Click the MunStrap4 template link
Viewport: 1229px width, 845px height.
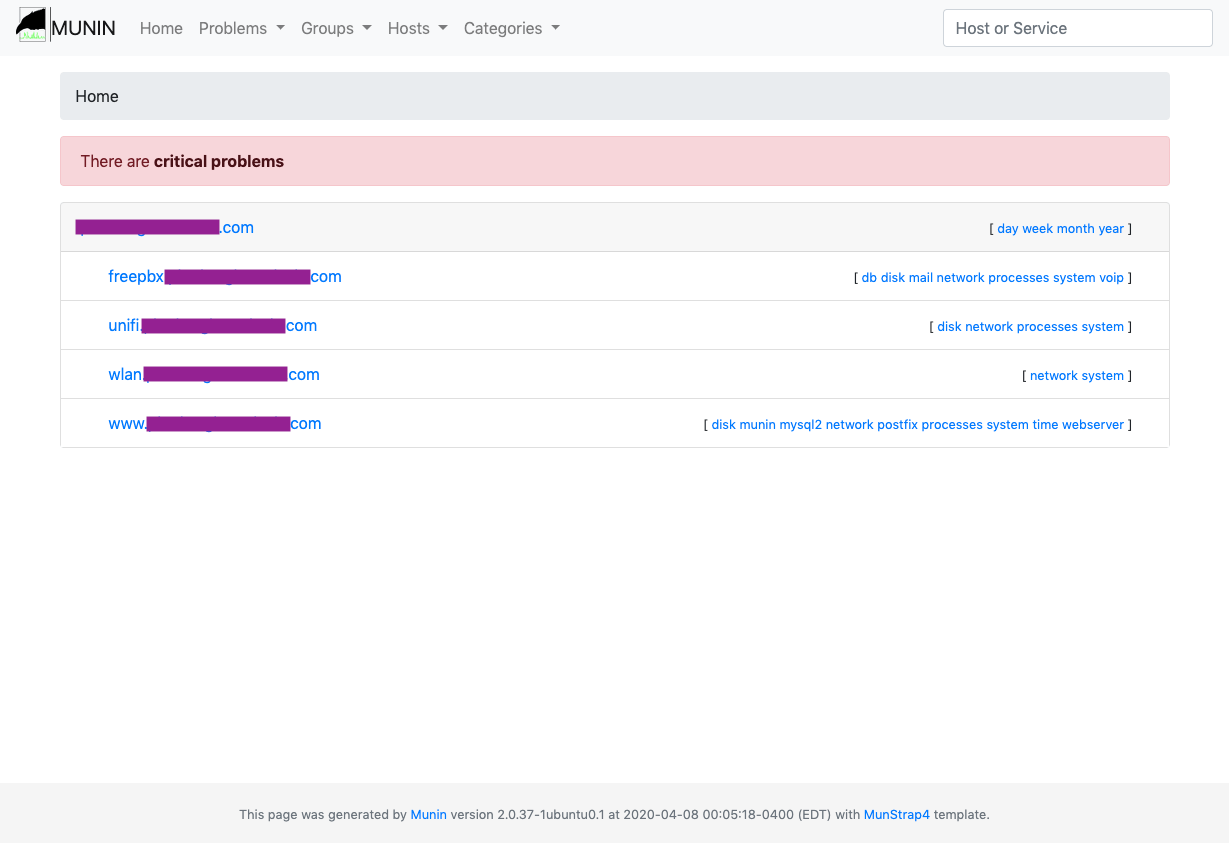point(896,815)
